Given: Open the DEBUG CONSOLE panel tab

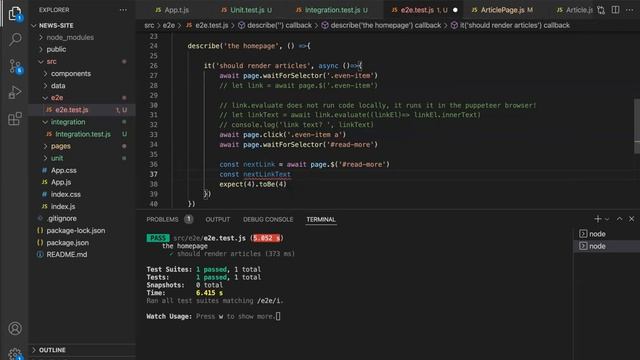Looking at the screenshot, I should 268,220.
